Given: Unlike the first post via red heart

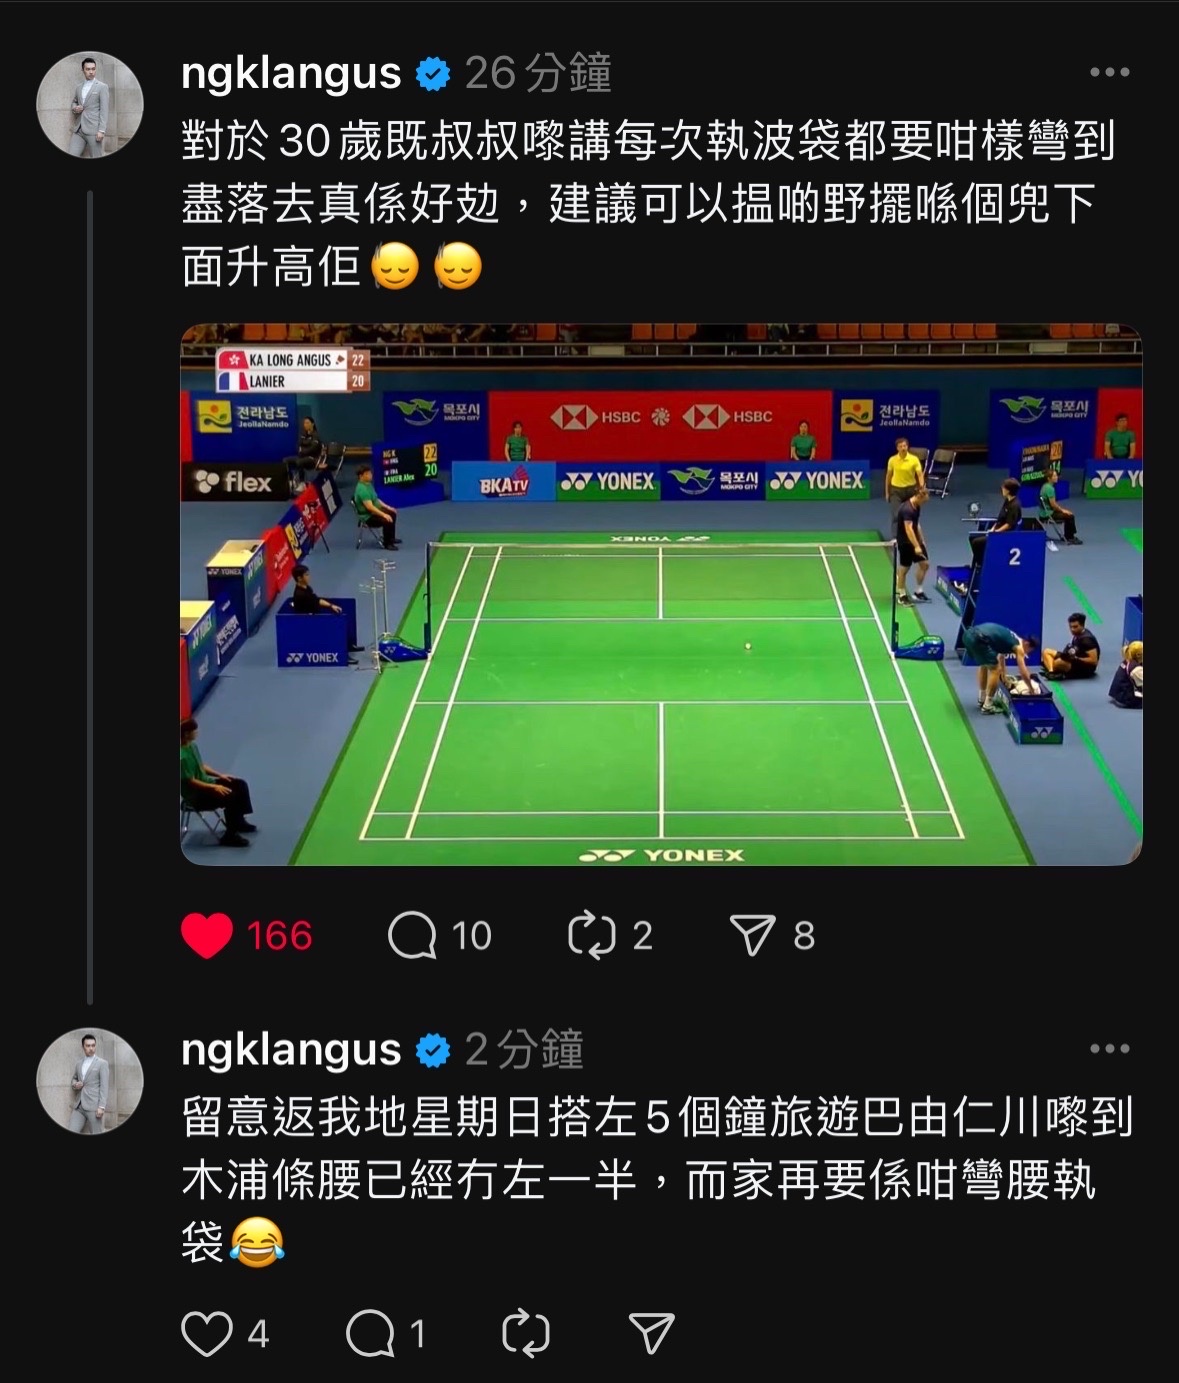Looking at the screenshot, I should click(x=207, y=936).
